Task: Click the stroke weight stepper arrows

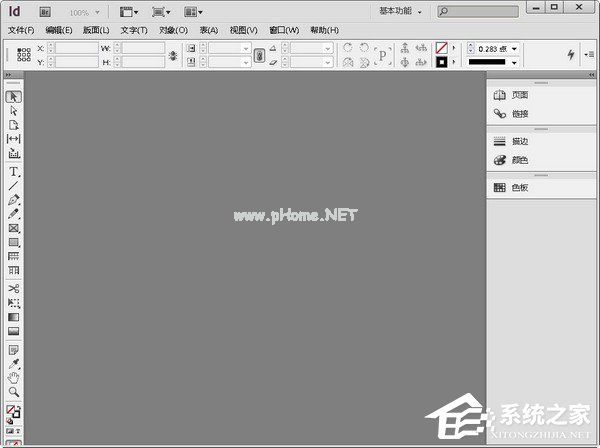Action: point(471,49)
